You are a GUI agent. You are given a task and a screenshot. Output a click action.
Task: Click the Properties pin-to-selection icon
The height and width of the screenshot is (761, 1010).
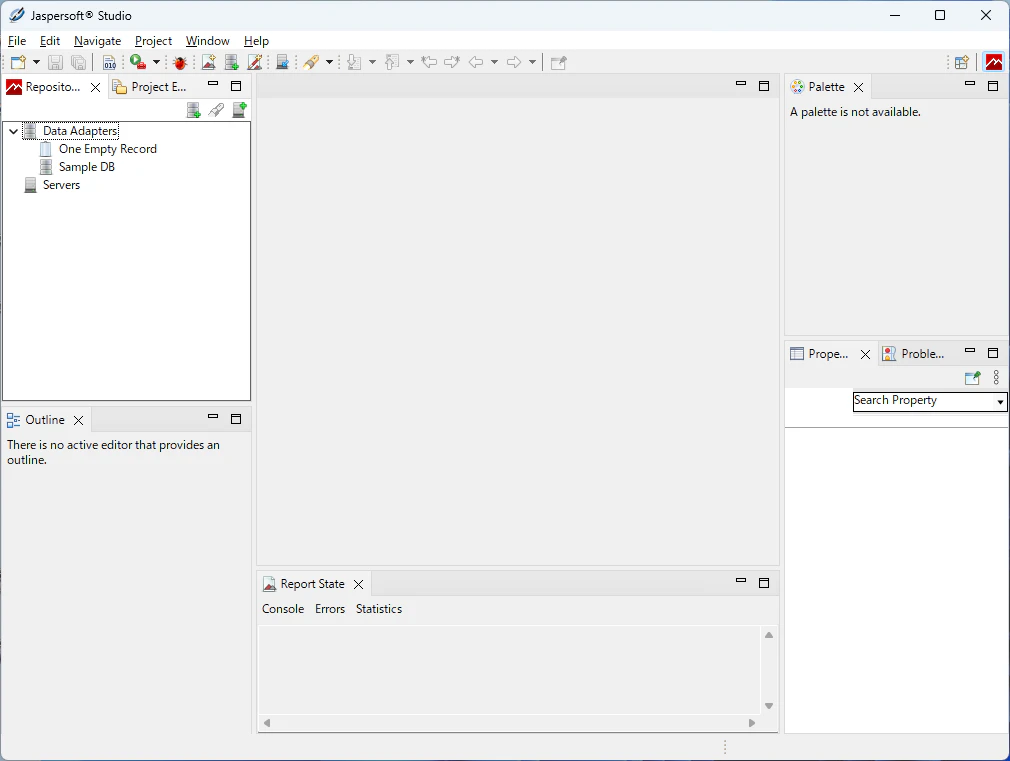pyautogui.click(x=973, y=378)
